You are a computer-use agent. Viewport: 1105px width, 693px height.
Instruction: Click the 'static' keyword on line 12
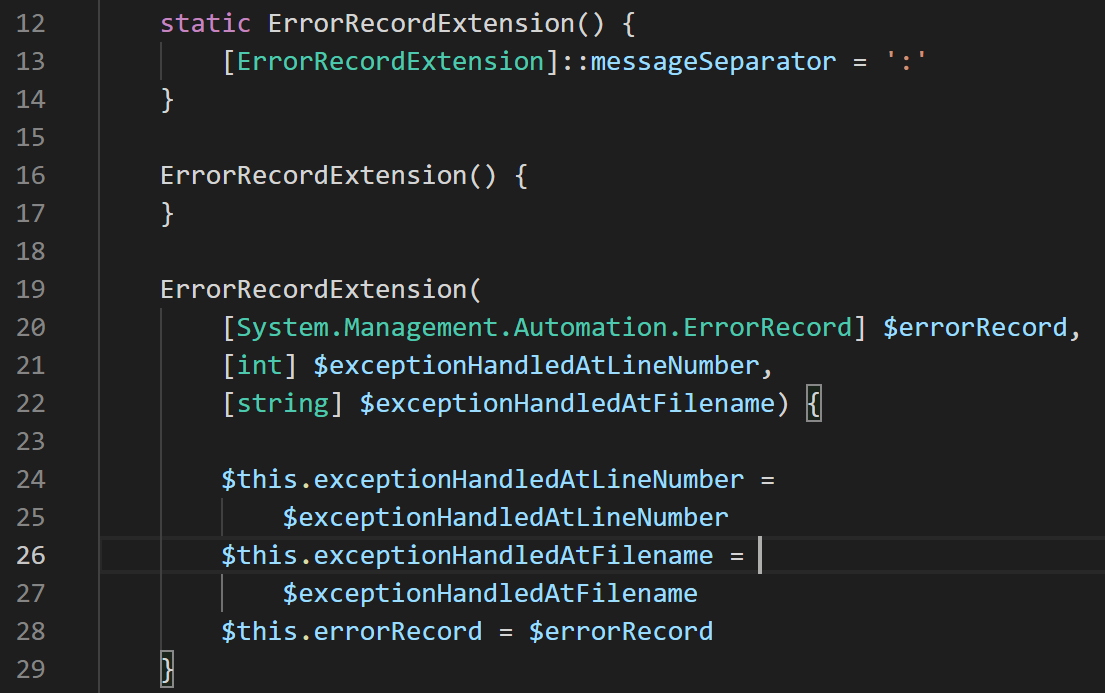tap(206, 24)
